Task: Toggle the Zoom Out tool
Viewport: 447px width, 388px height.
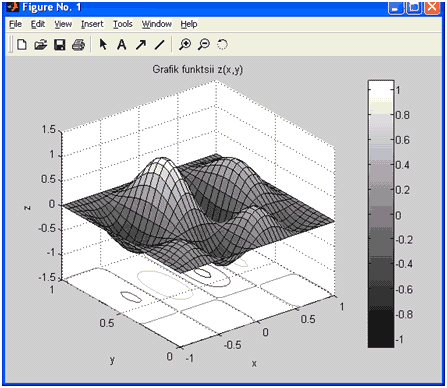Action: tap(204, 44)
